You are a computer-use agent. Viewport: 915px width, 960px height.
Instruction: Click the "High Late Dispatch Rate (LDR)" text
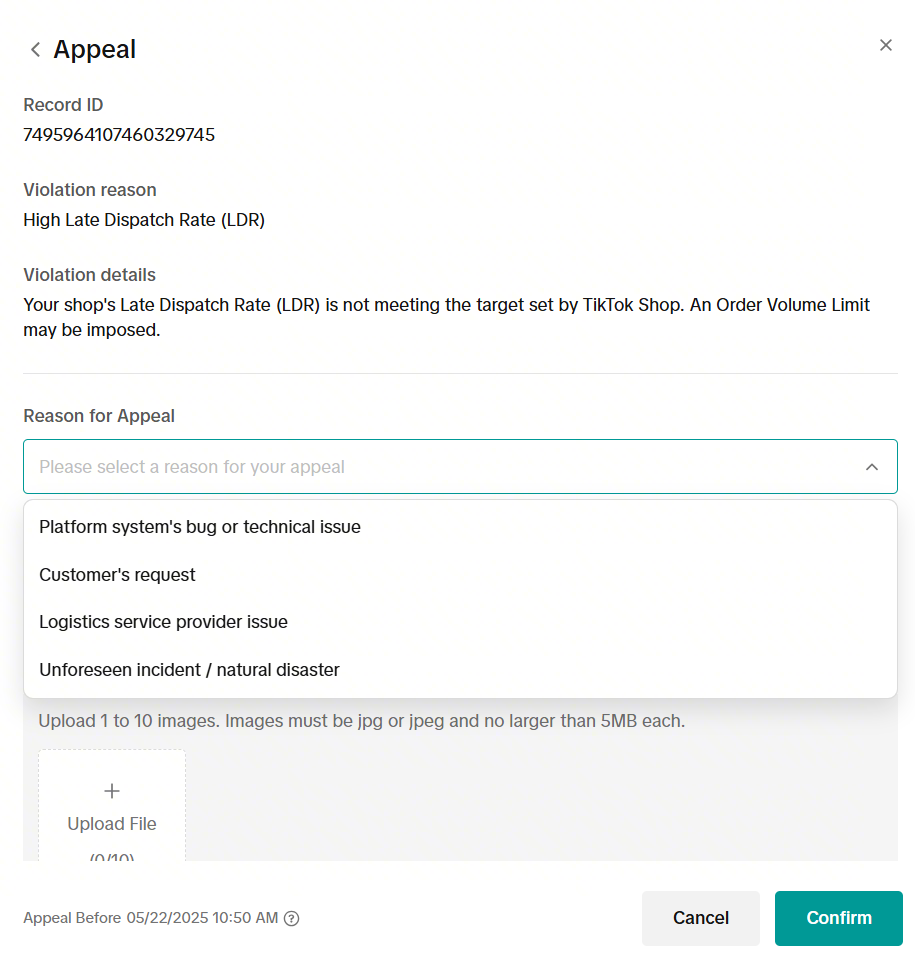point(144,220)
